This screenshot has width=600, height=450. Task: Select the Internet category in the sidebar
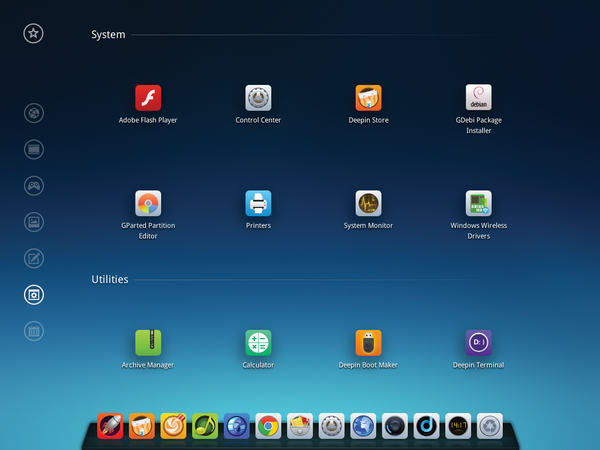tap(34, 113)
